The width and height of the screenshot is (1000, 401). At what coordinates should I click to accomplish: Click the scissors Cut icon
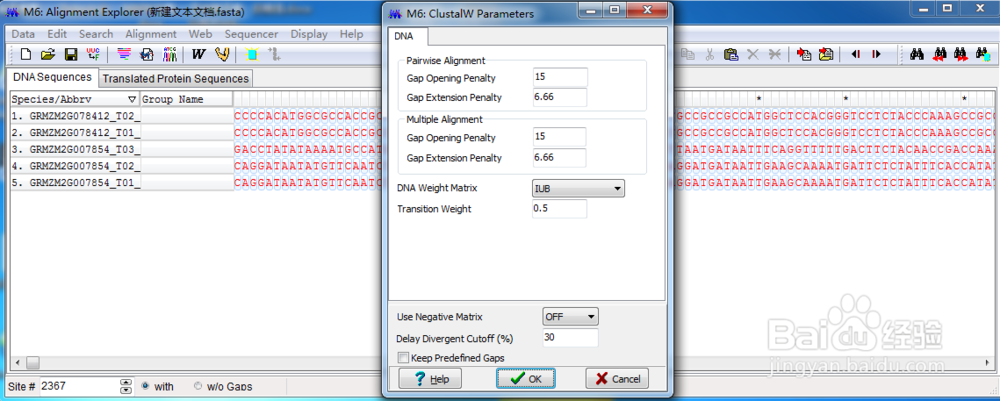[709, 55]
